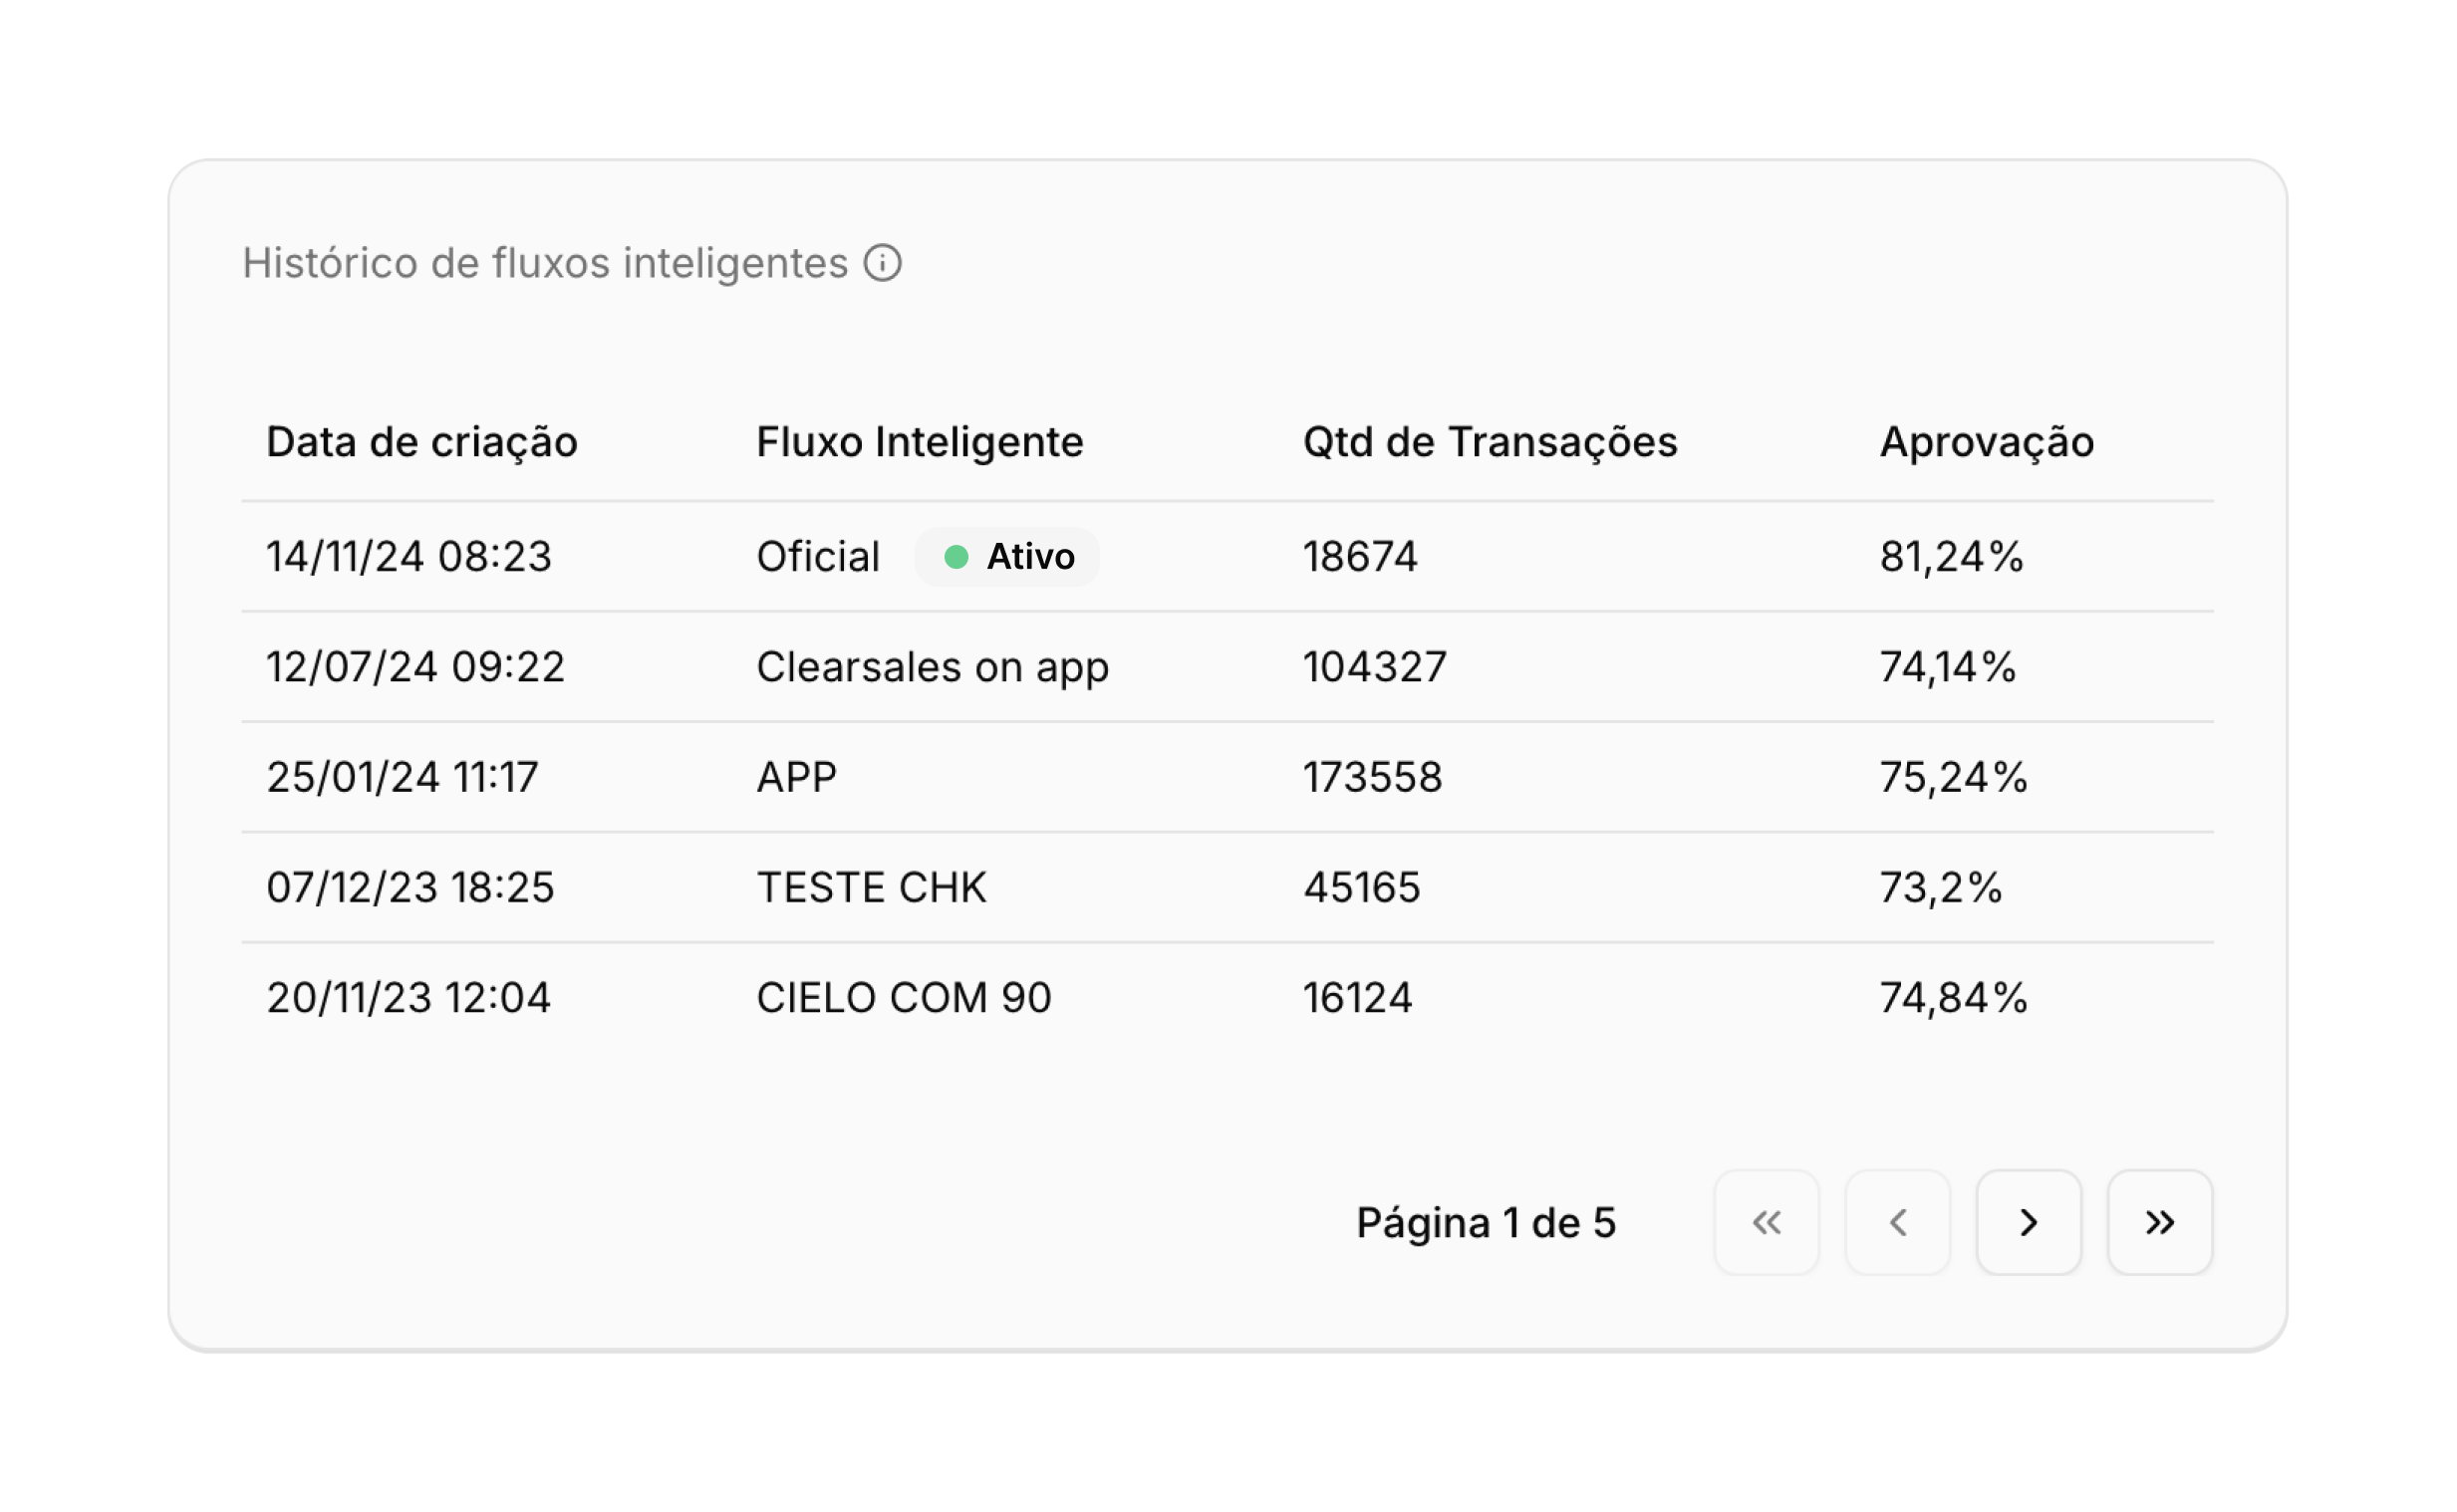Screen dimensions: 2457x1512
Task: Click the date 20/11/23 12:04
Action: point(408,997)
